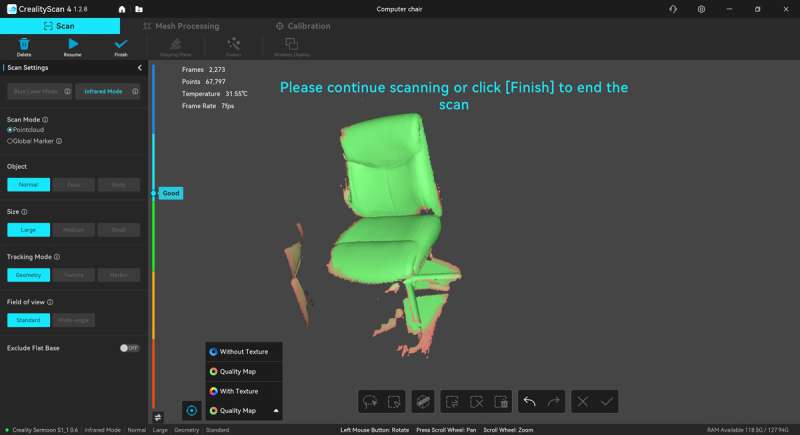Toggle the Exclude Flat Base switch
Viewport: 800px width, 435px height.
pyautogui.click(x=129, y=348)
